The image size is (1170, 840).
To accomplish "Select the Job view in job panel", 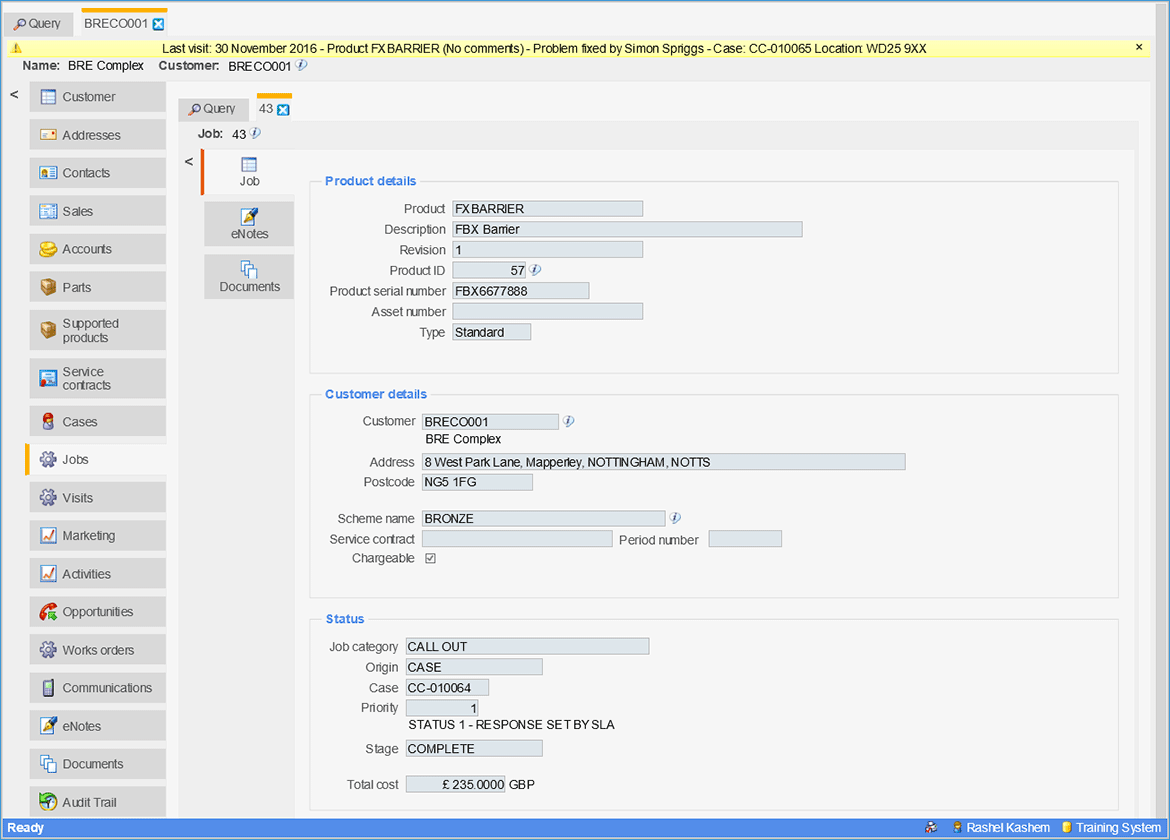I will tap(249, 172).
